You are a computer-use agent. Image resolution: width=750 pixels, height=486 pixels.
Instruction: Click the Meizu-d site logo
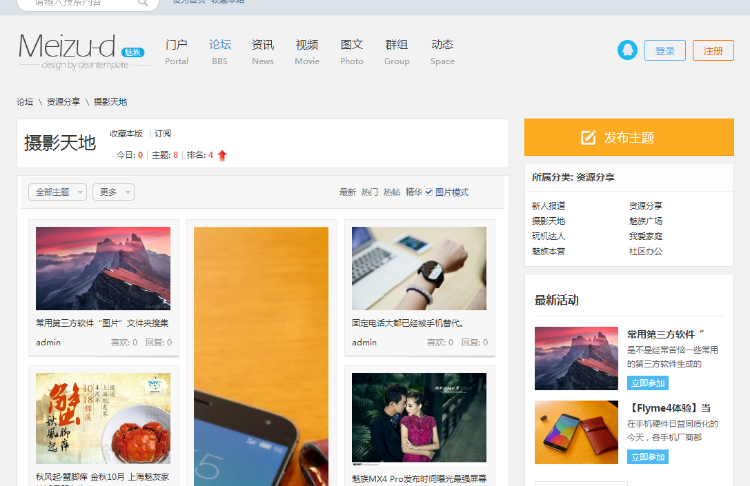tap(84, 51)
